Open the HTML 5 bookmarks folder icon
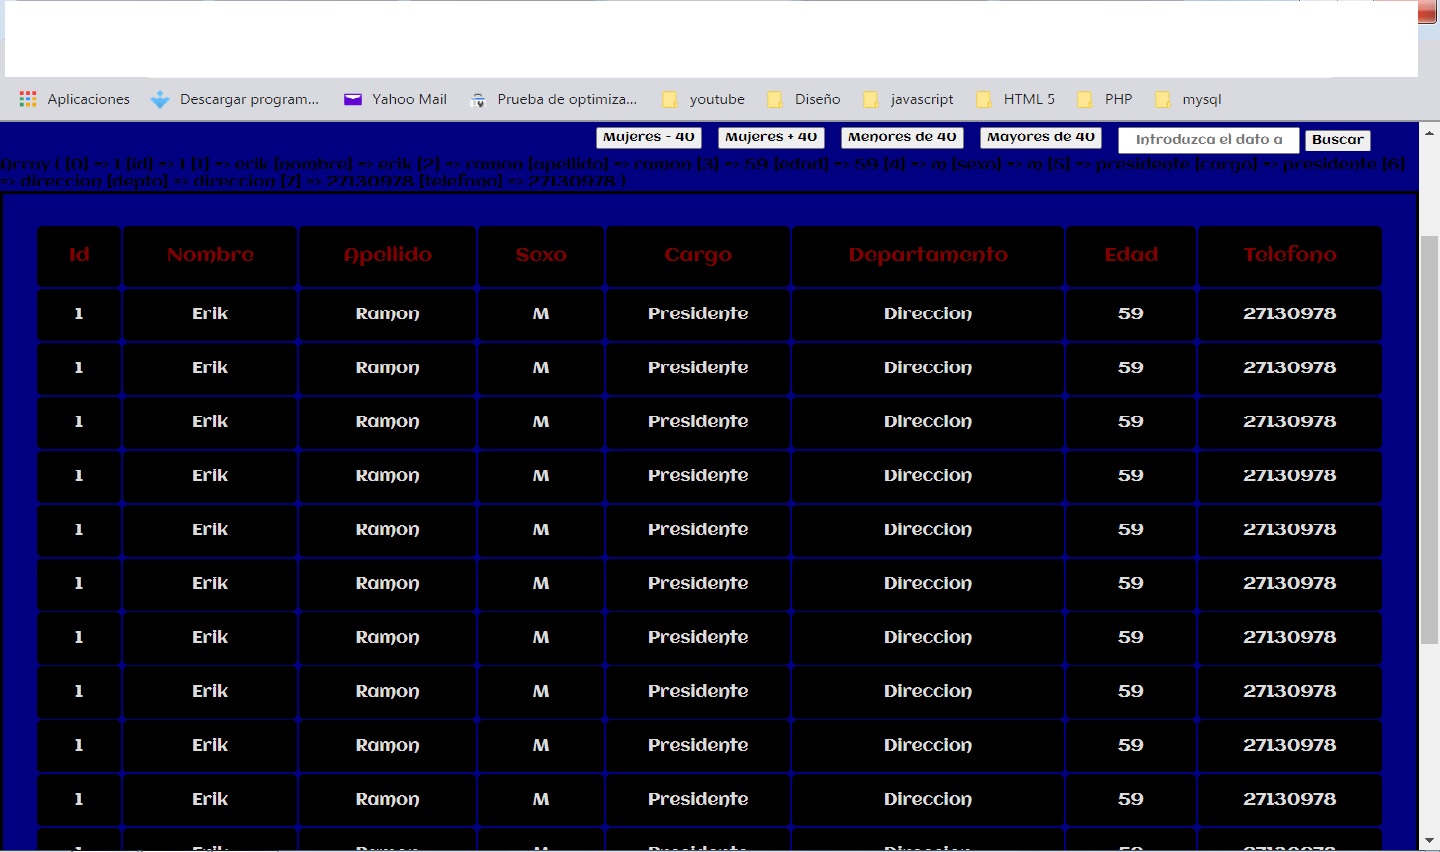The width and height of the screenshot is (1440, 852). 984,99
